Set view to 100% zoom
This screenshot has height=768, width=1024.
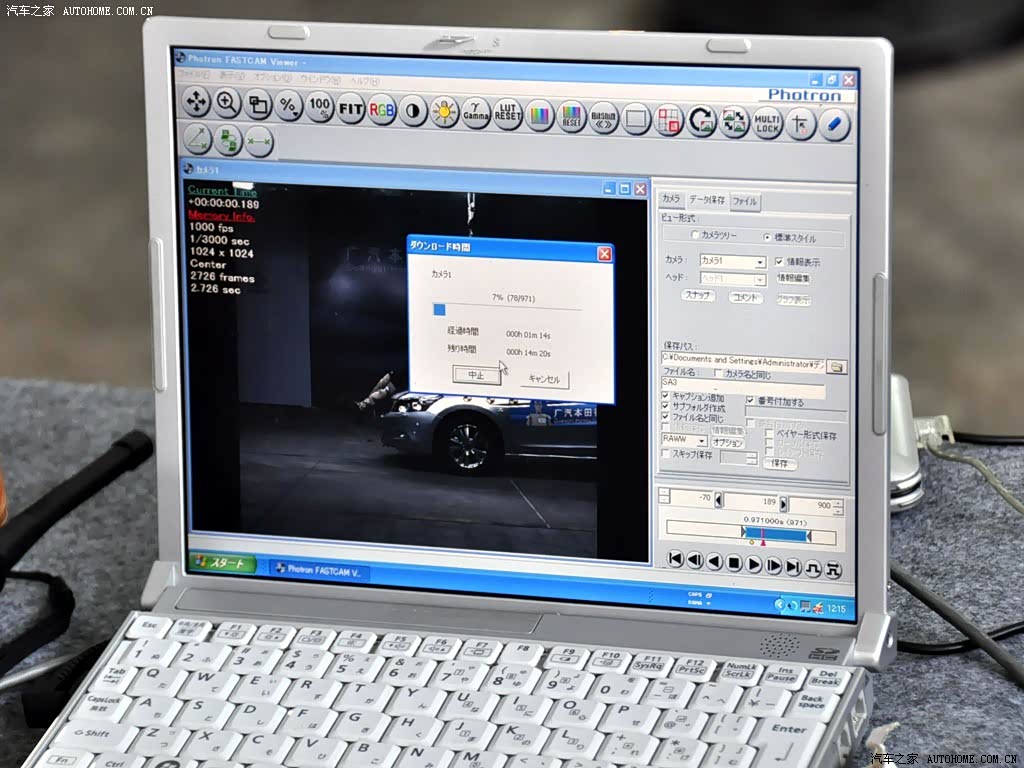pos(319,107)
